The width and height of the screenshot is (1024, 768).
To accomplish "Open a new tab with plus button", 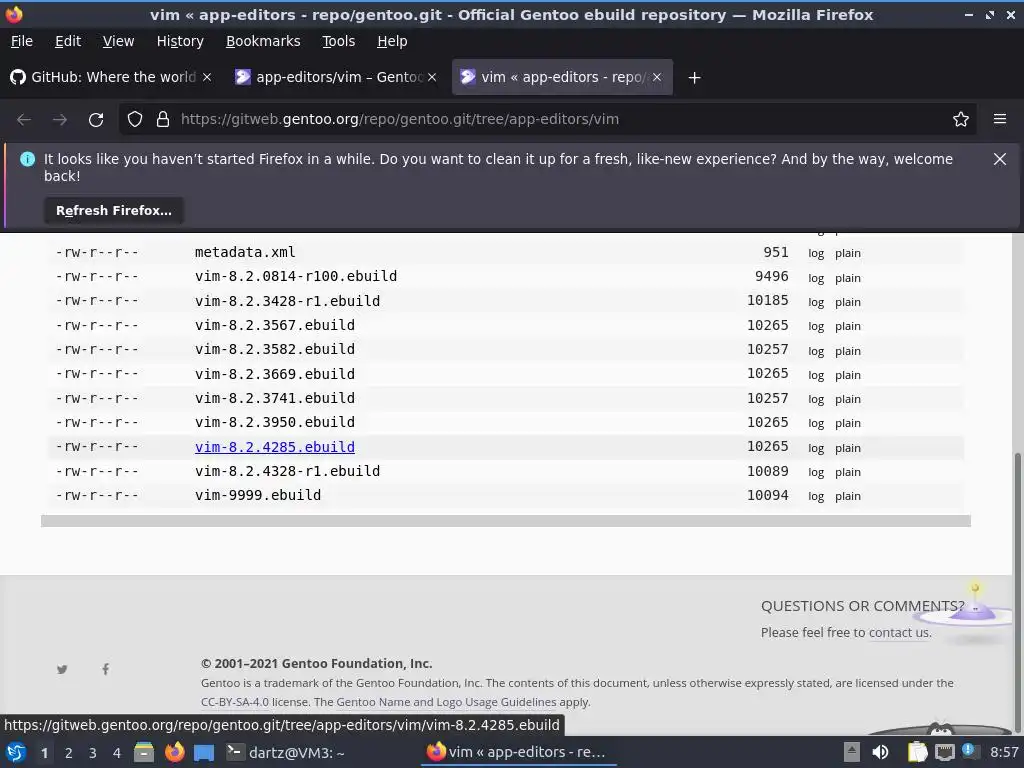I will tap(694, 78).
